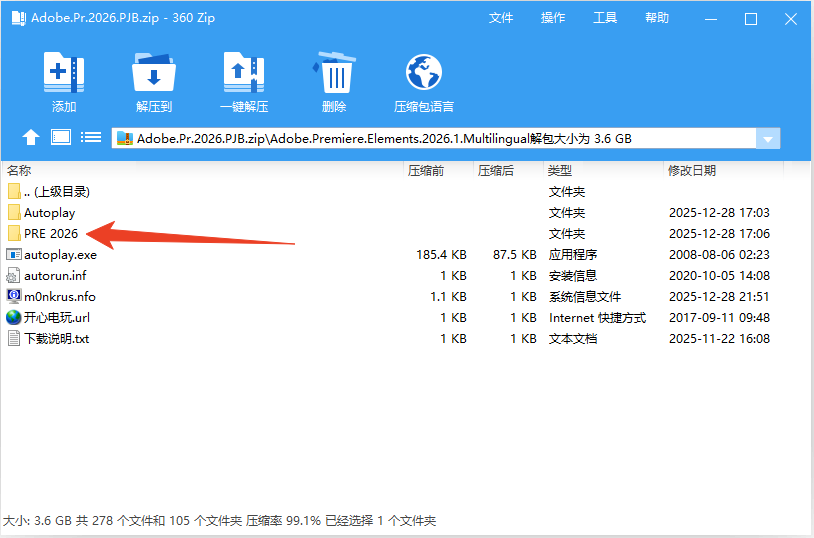Open the 操作 menu
Viewport: 814px width, 538px height.
pos(553,18)
